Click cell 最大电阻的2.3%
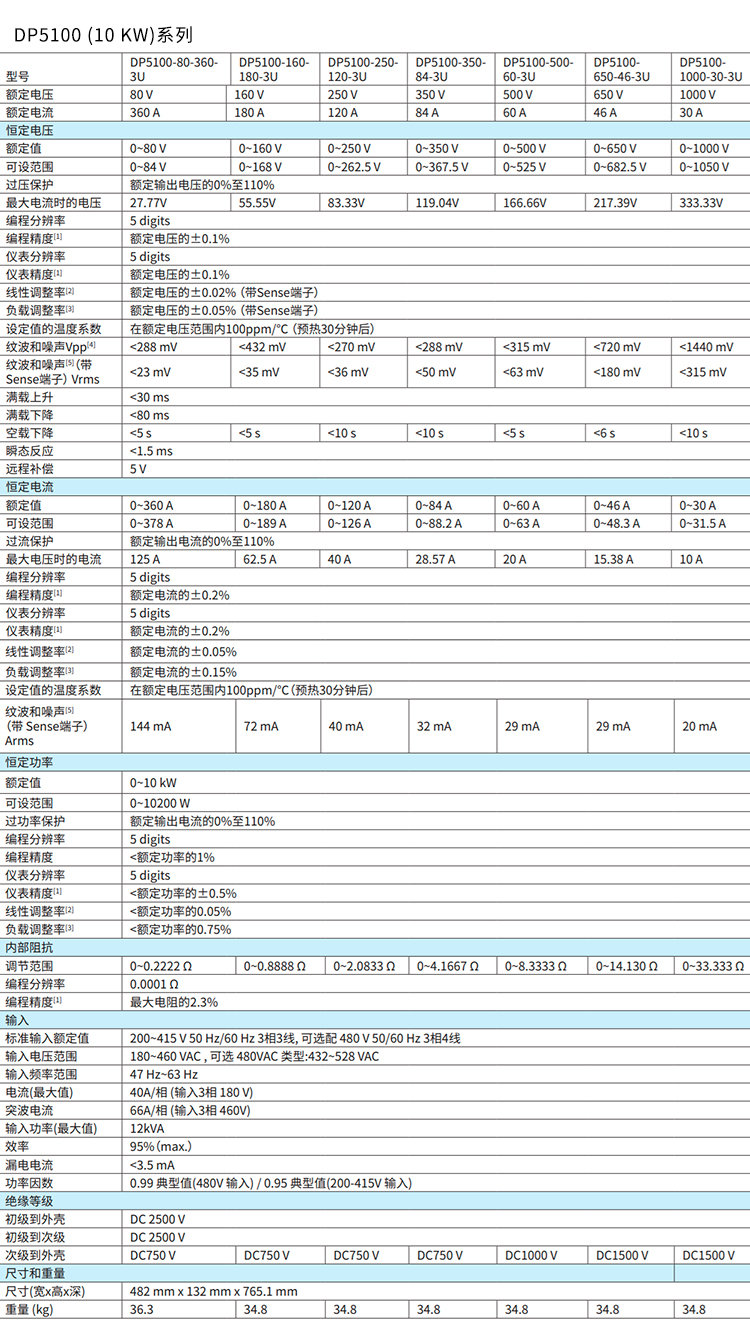This screenshot has width=750, height=1330. pyautogui.click(x=174, y=1002)
